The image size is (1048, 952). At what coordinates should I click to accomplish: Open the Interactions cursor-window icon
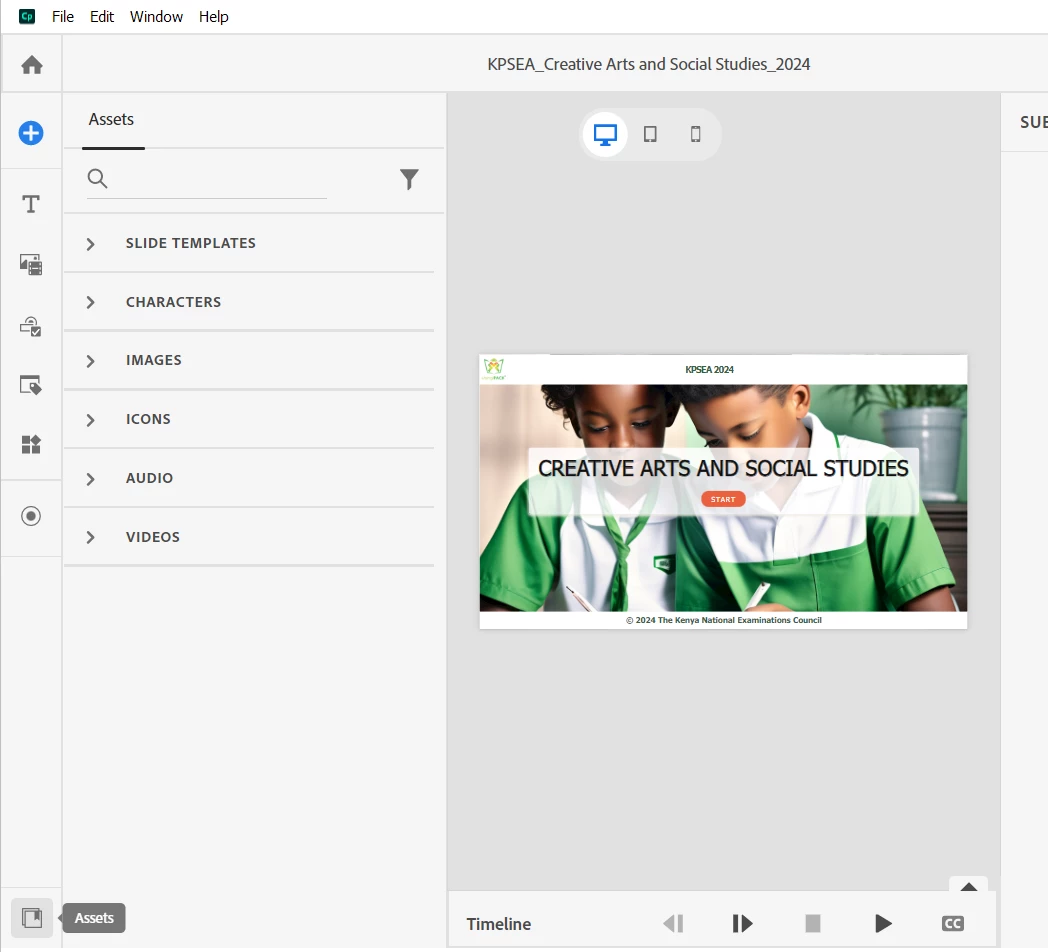(31, 385)
